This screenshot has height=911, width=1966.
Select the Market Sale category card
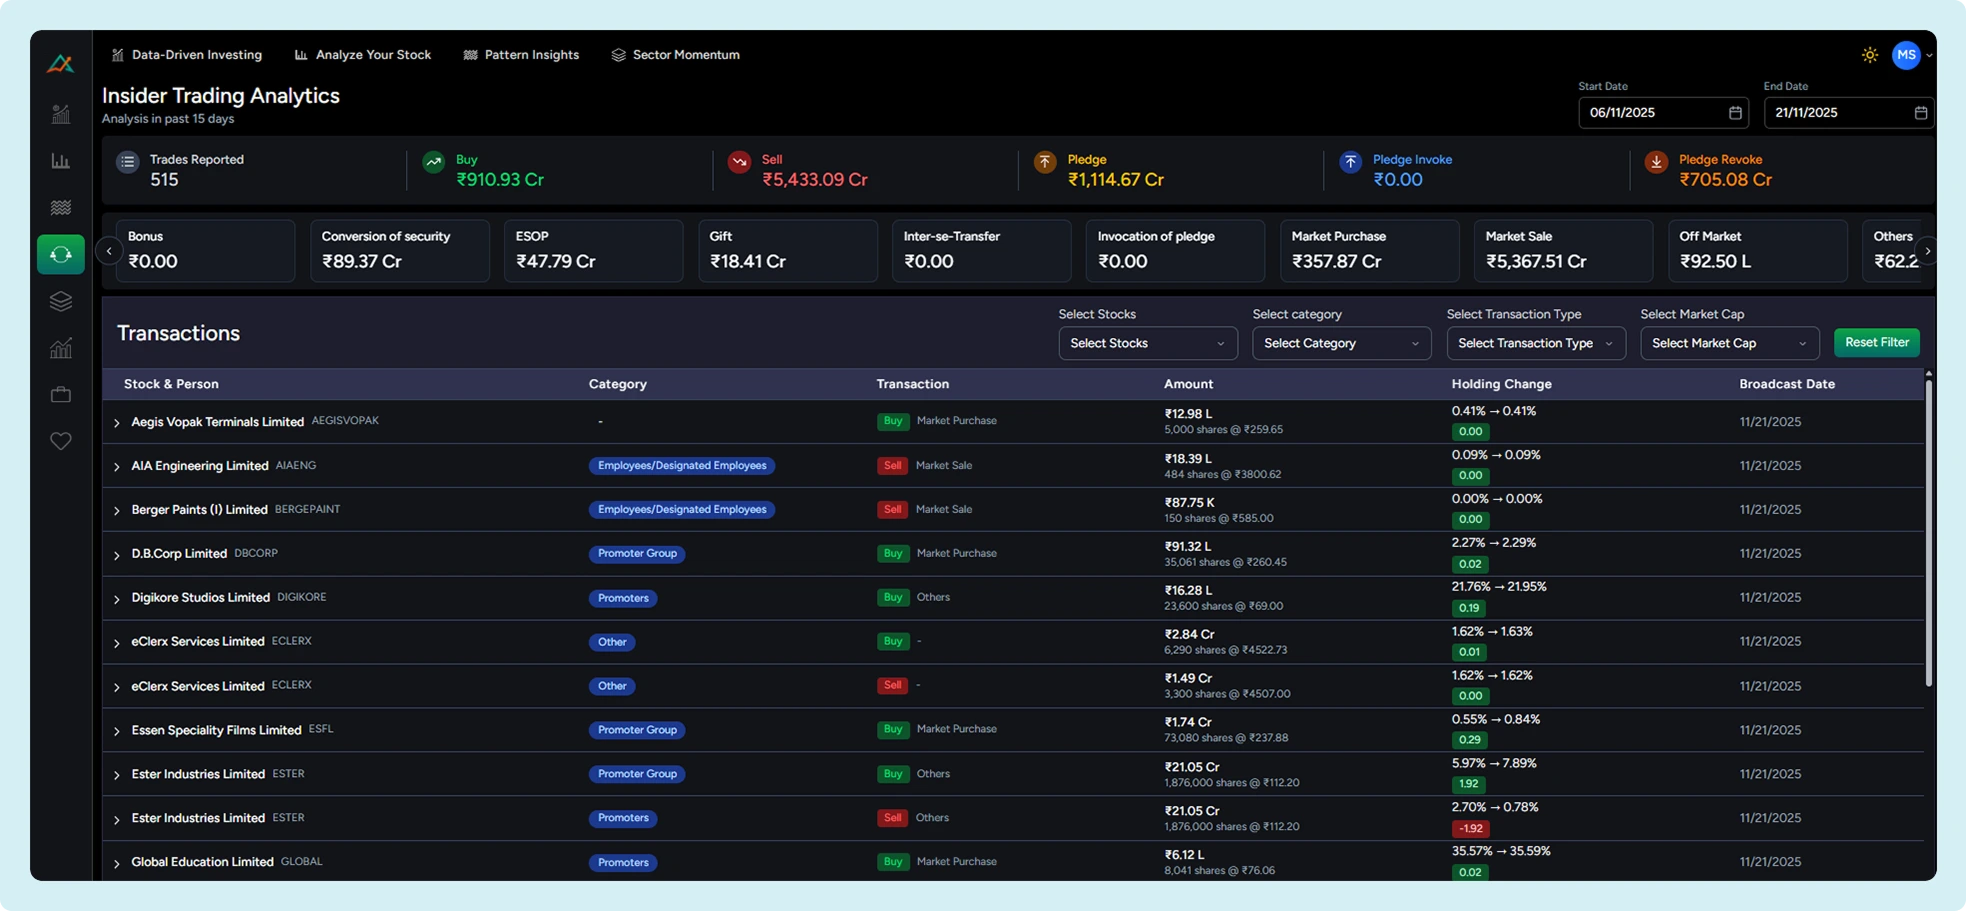(x=1562, y=250)
